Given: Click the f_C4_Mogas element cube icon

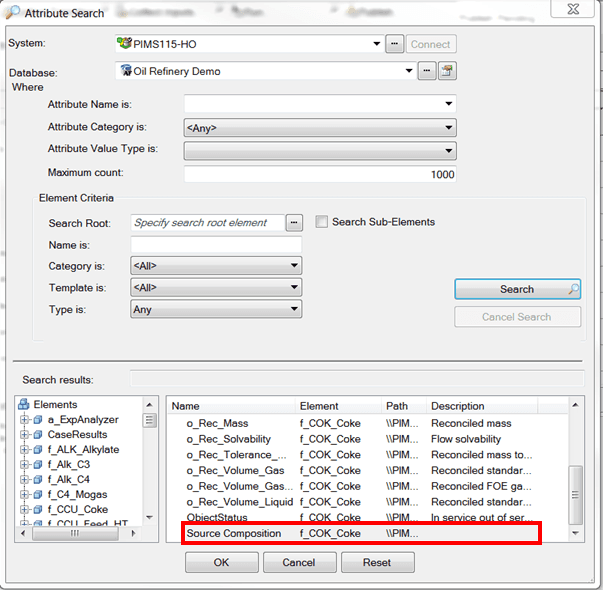Looking at the screenshot, I should (38, 495).
